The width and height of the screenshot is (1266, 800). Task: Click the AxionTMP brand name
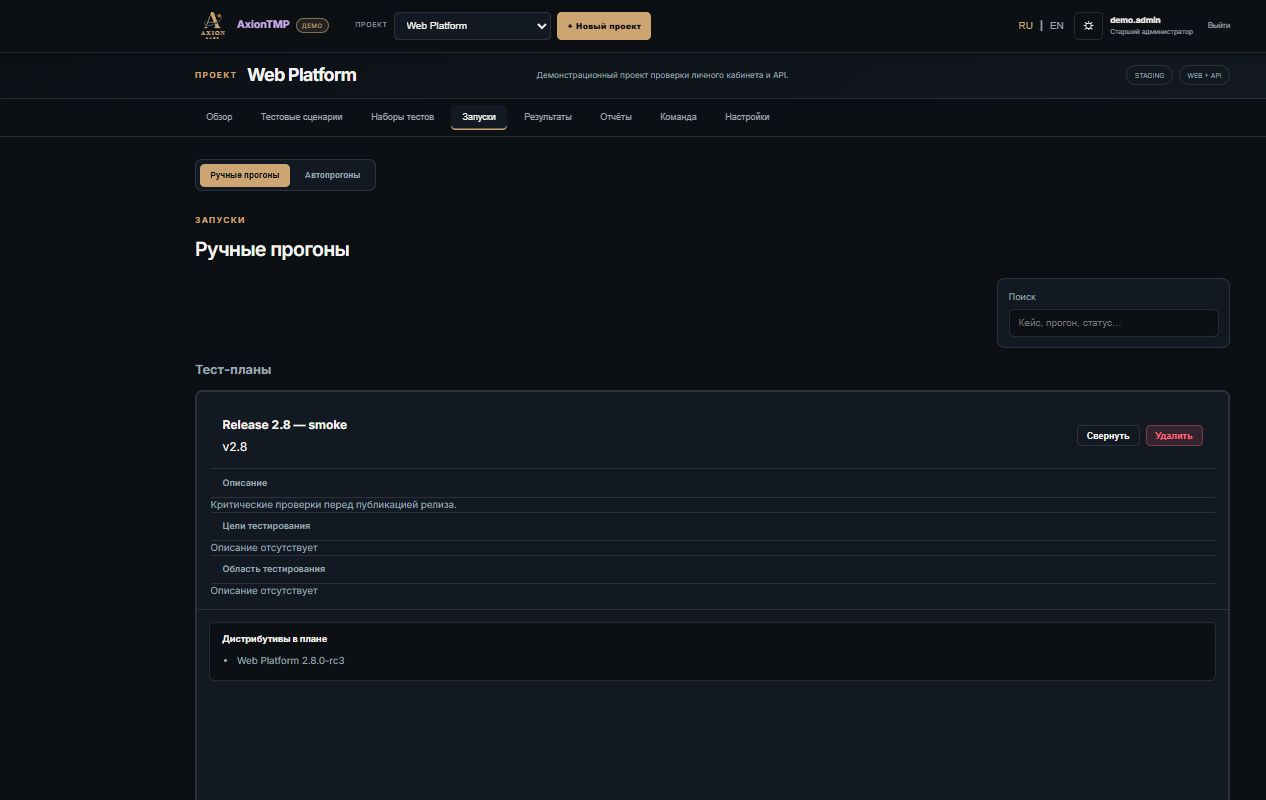tap(263, 25)
